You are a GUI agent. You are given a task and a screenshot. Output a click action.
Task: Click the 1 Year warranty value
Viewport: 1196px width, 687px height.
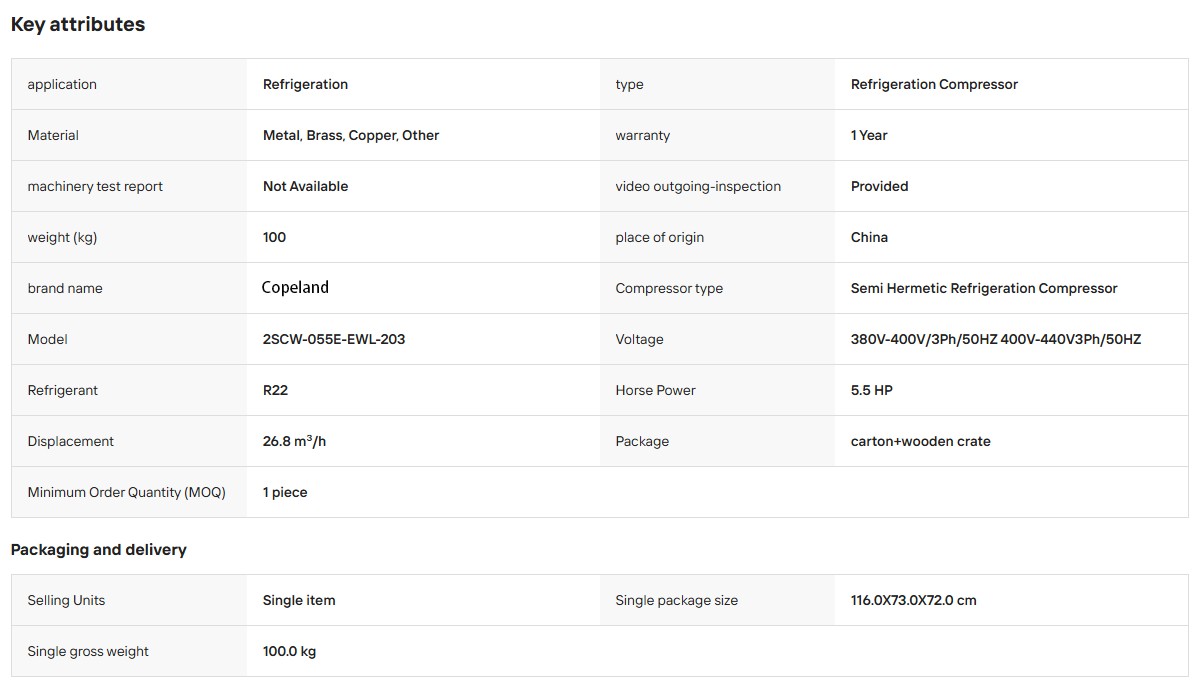[869, 136]
